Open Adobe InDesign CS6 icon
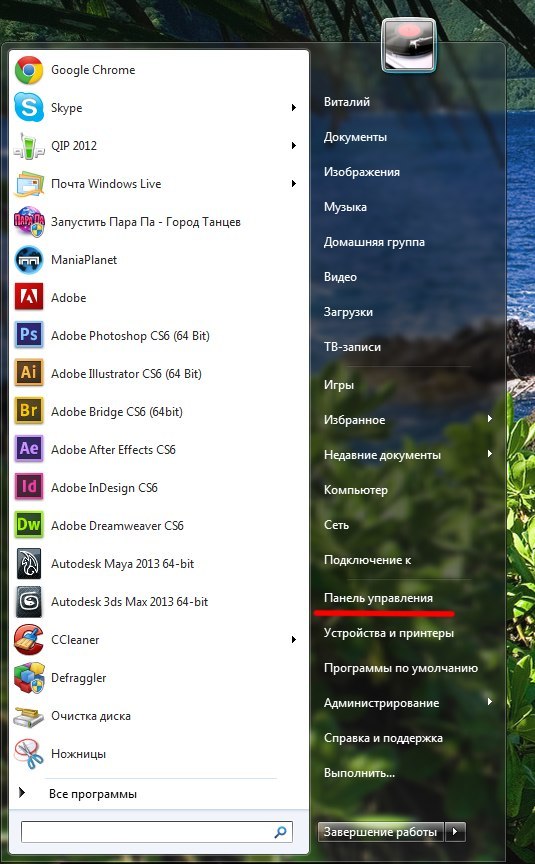This screenshot has height=864, width=535. tap(29, 487)
